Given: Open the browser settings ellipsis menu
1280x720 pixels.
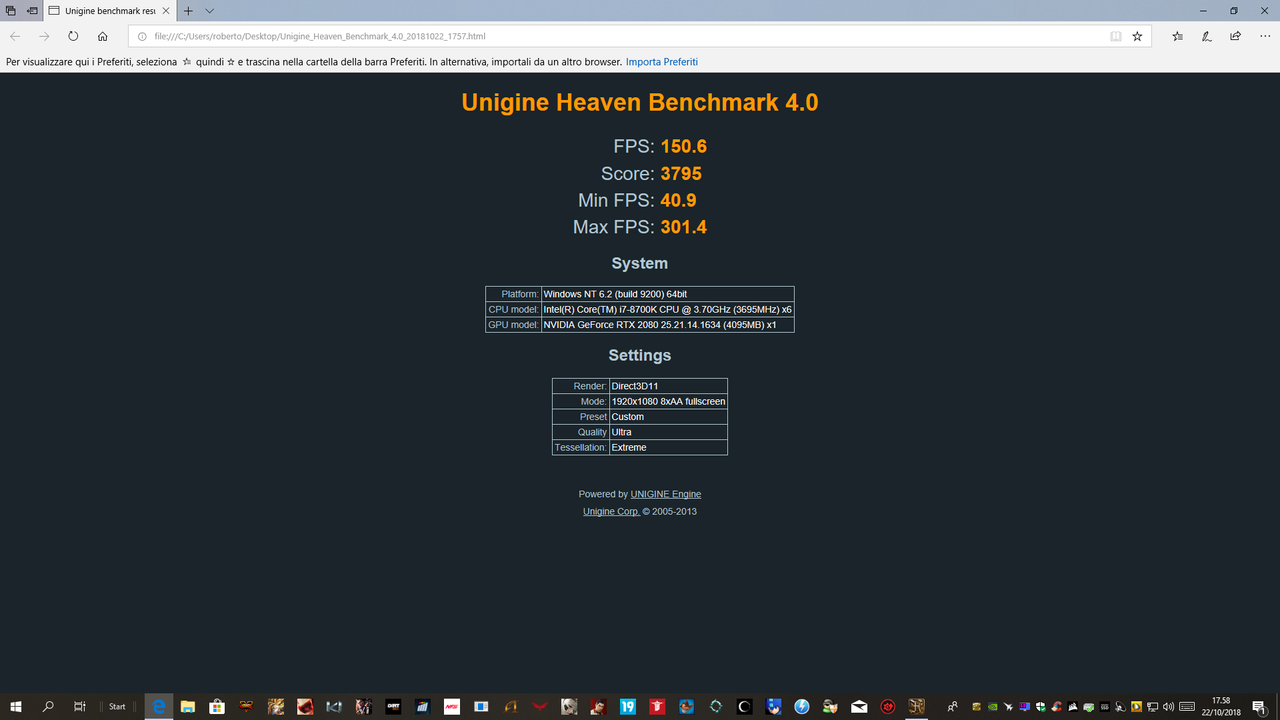Looking at the screenshot, I should (x=1265, y=36).
